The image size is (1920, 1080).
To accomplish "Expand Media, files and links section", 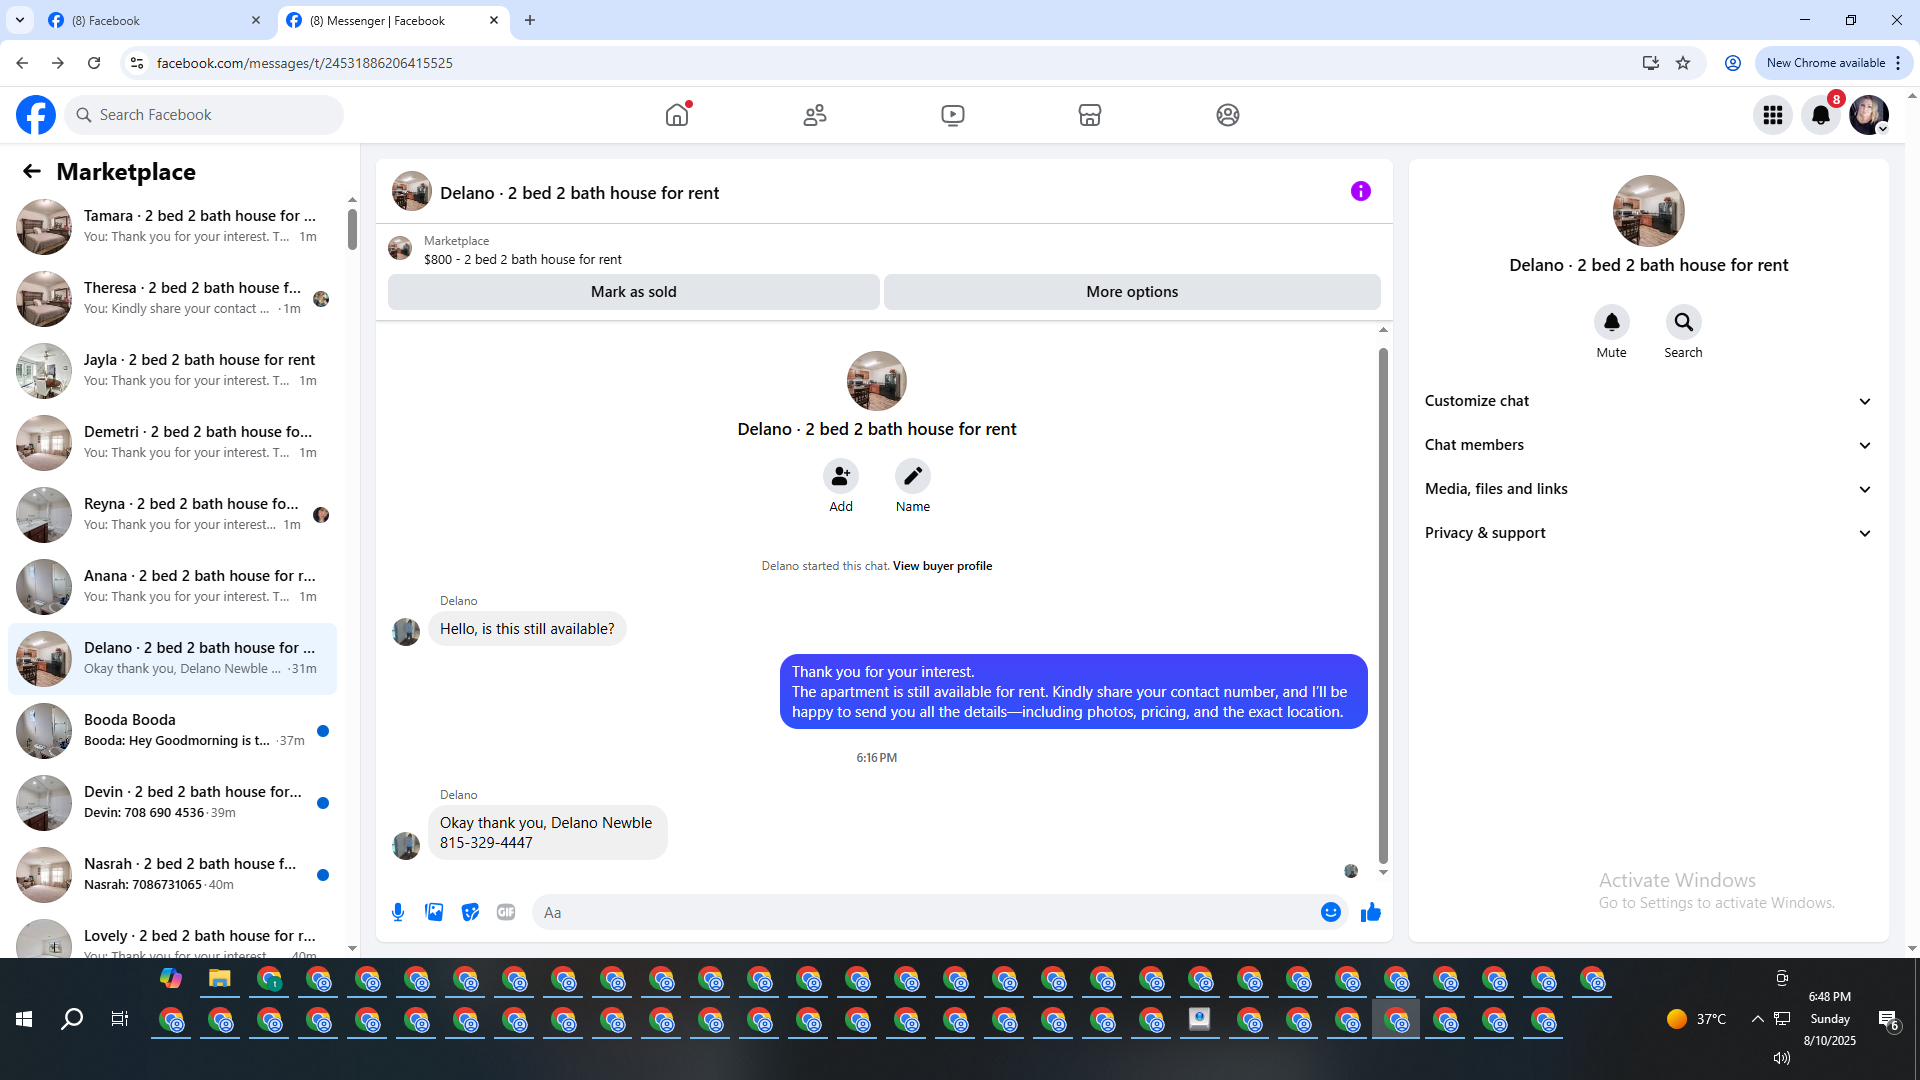I will (1647, 489).
